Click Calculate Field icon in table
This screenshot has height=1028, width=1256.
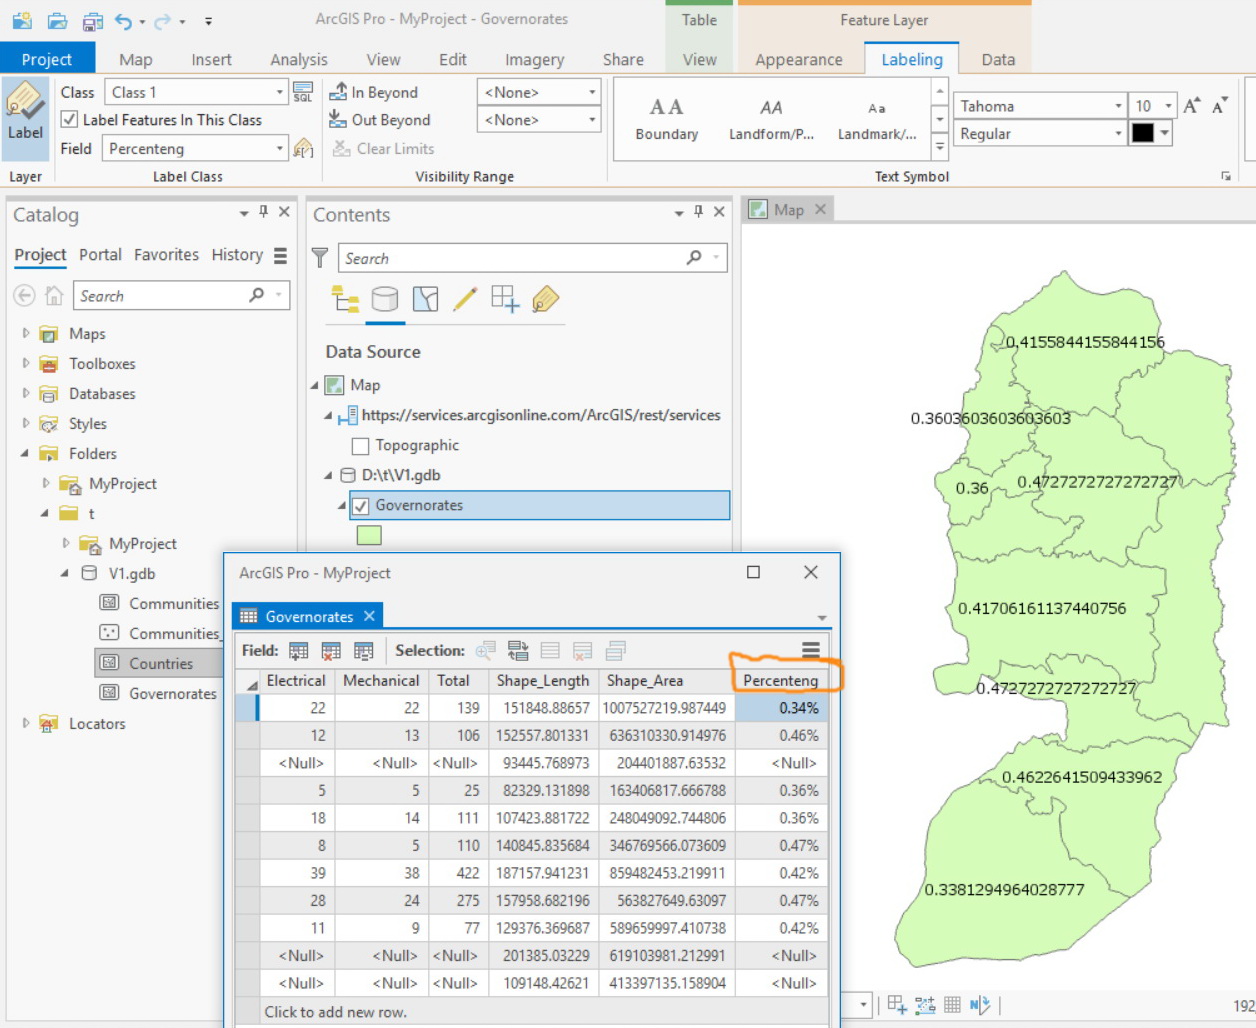click(x=364, y=651)
